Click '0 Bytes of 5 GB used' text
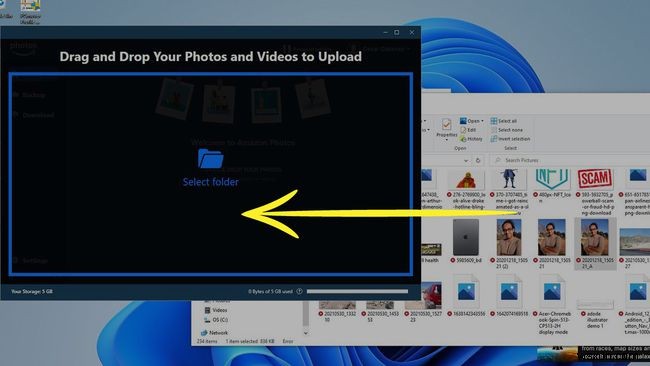The image size is (650, 366). point(270,291)
